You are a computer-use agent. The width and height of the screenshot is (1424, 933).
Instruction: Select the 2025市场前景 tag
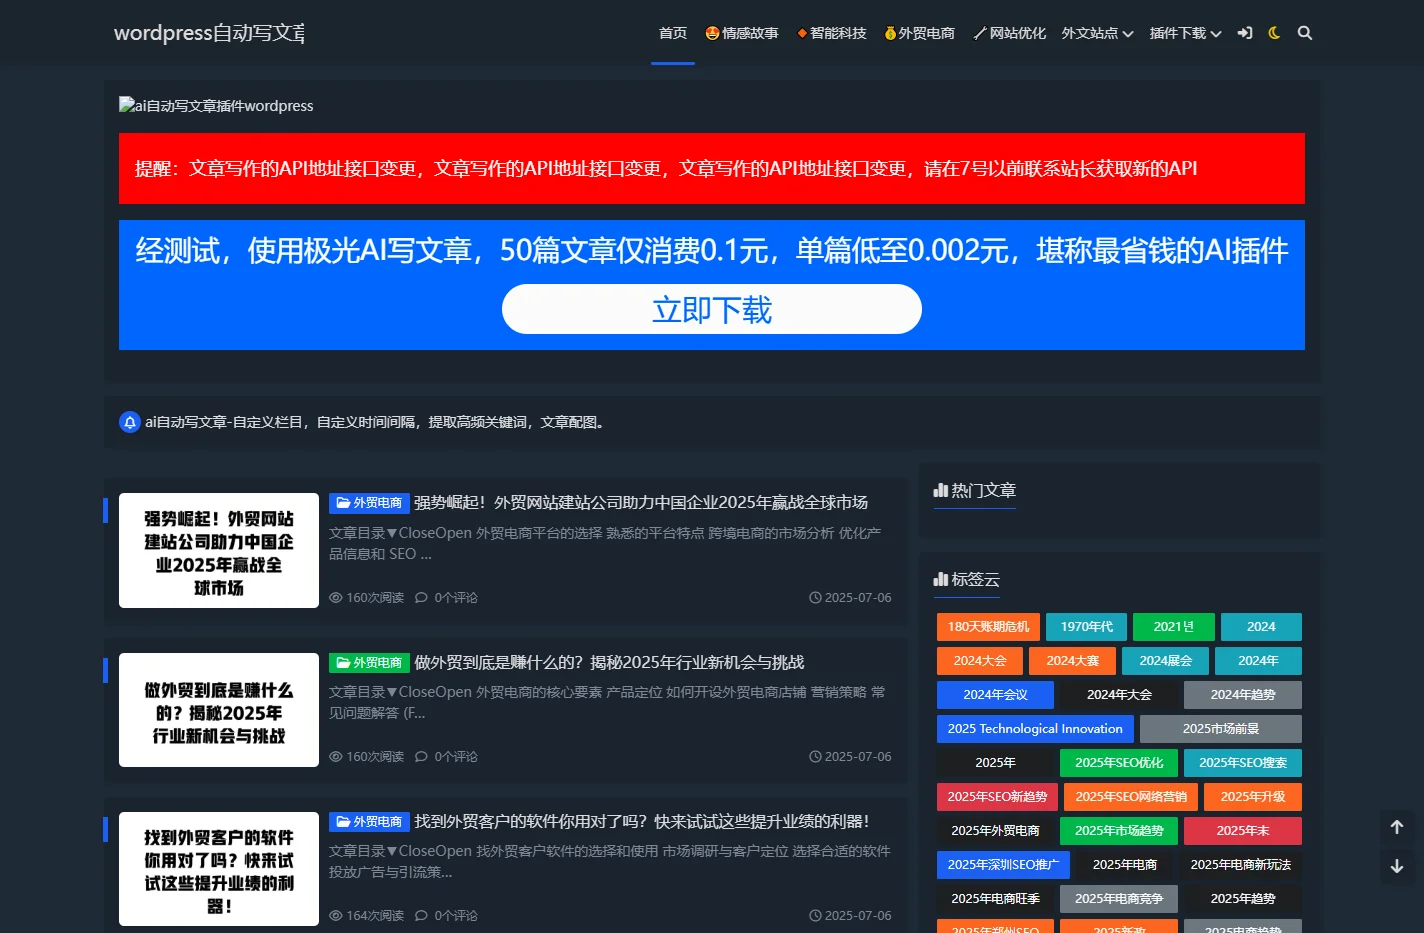(x=1221, y=729)
